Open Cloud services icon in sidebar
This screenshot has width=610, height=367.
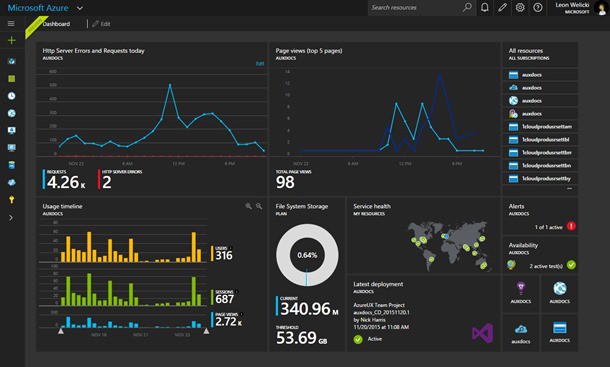pos(11,182)
